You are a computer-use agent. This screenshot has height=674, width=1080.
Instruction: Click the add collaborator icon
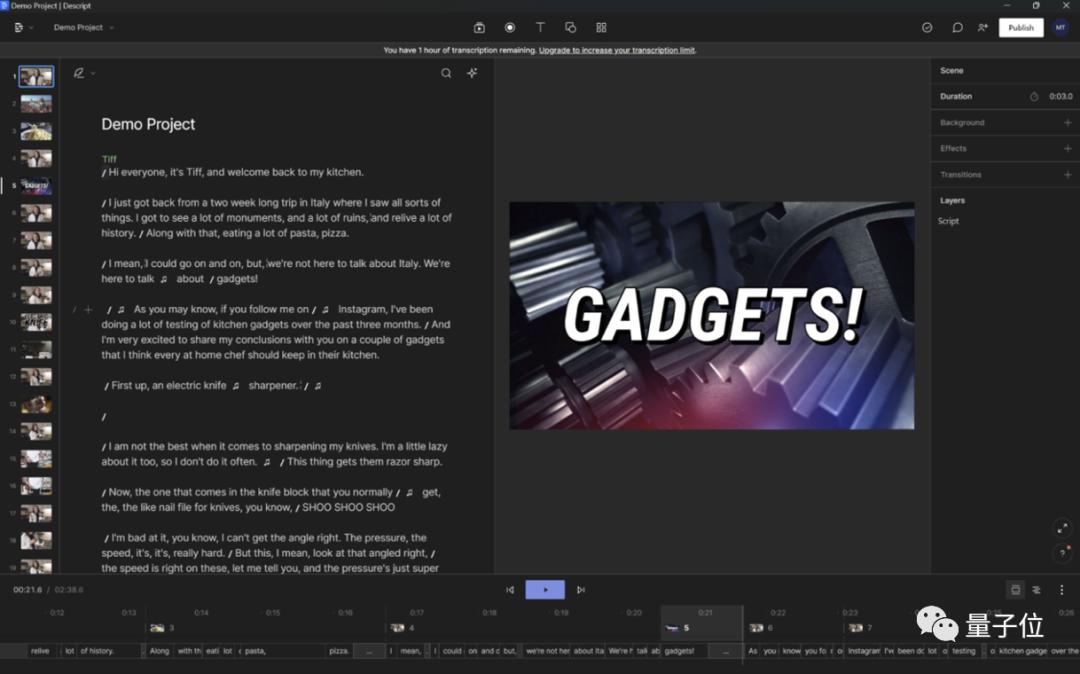pyautogui.click(x=983, y=28)
